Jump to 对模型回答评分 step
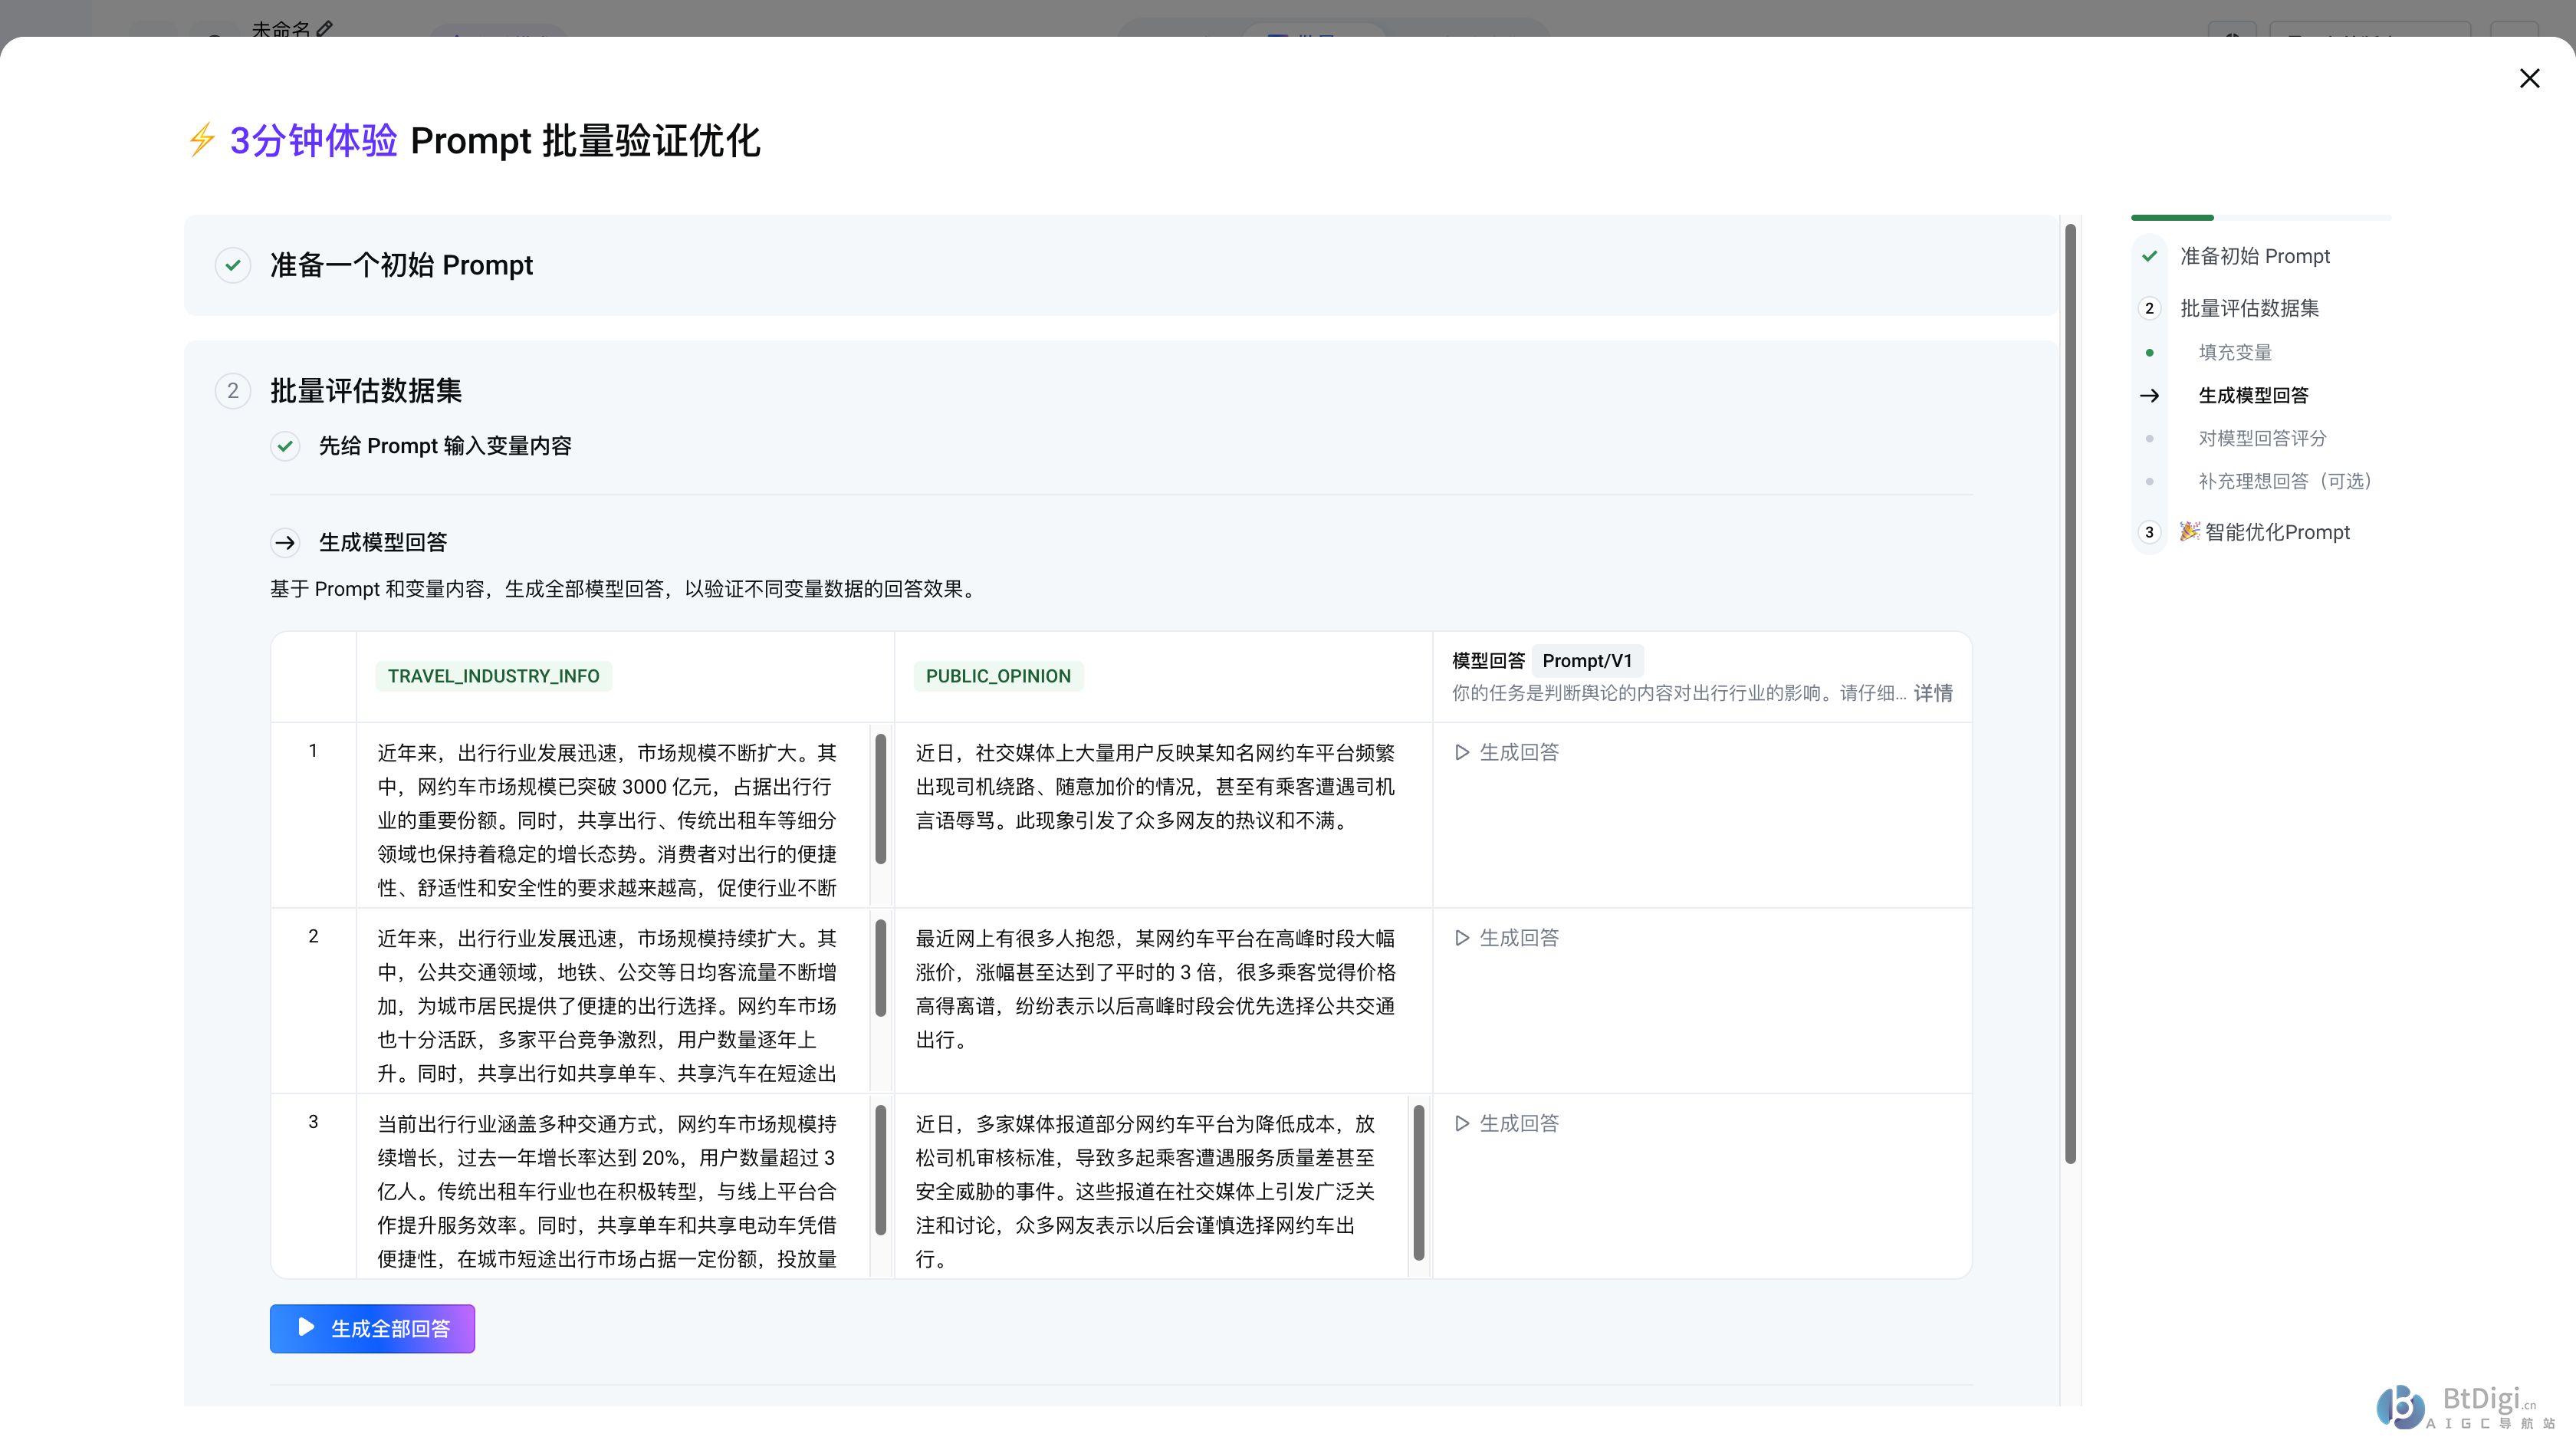 (x=2262, y=438)
